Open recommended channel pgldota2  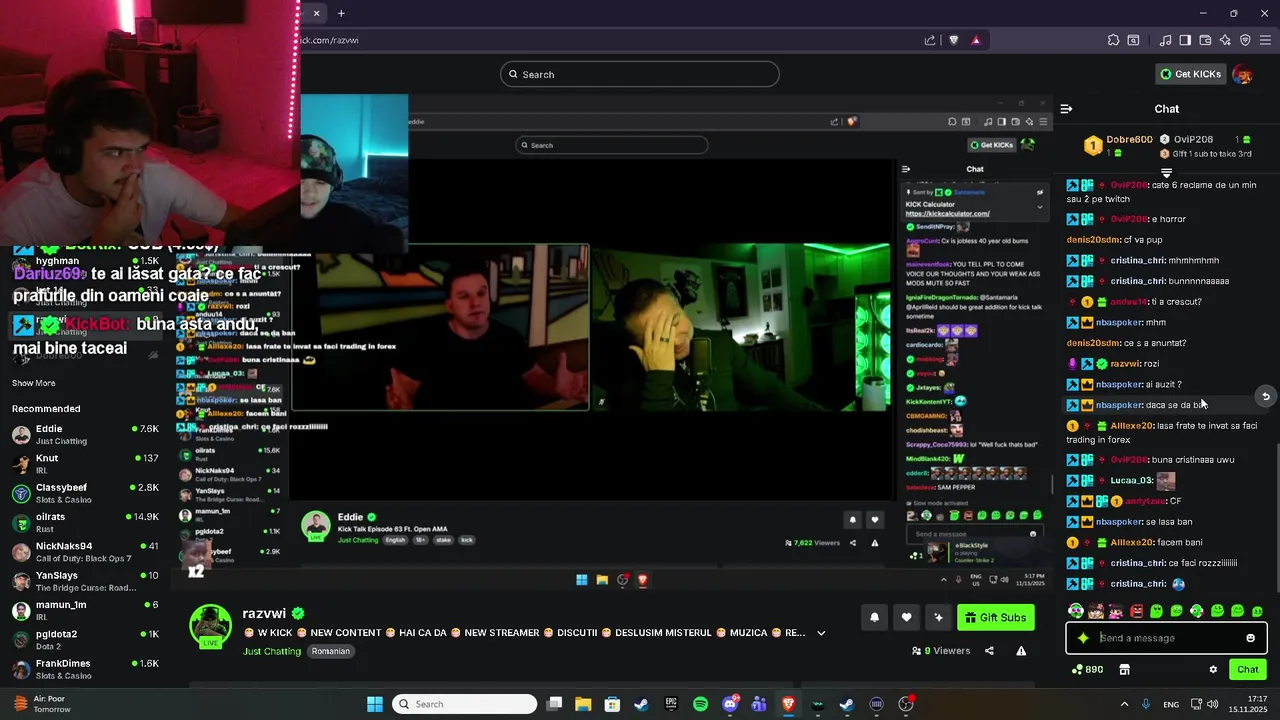click(85, 640)
